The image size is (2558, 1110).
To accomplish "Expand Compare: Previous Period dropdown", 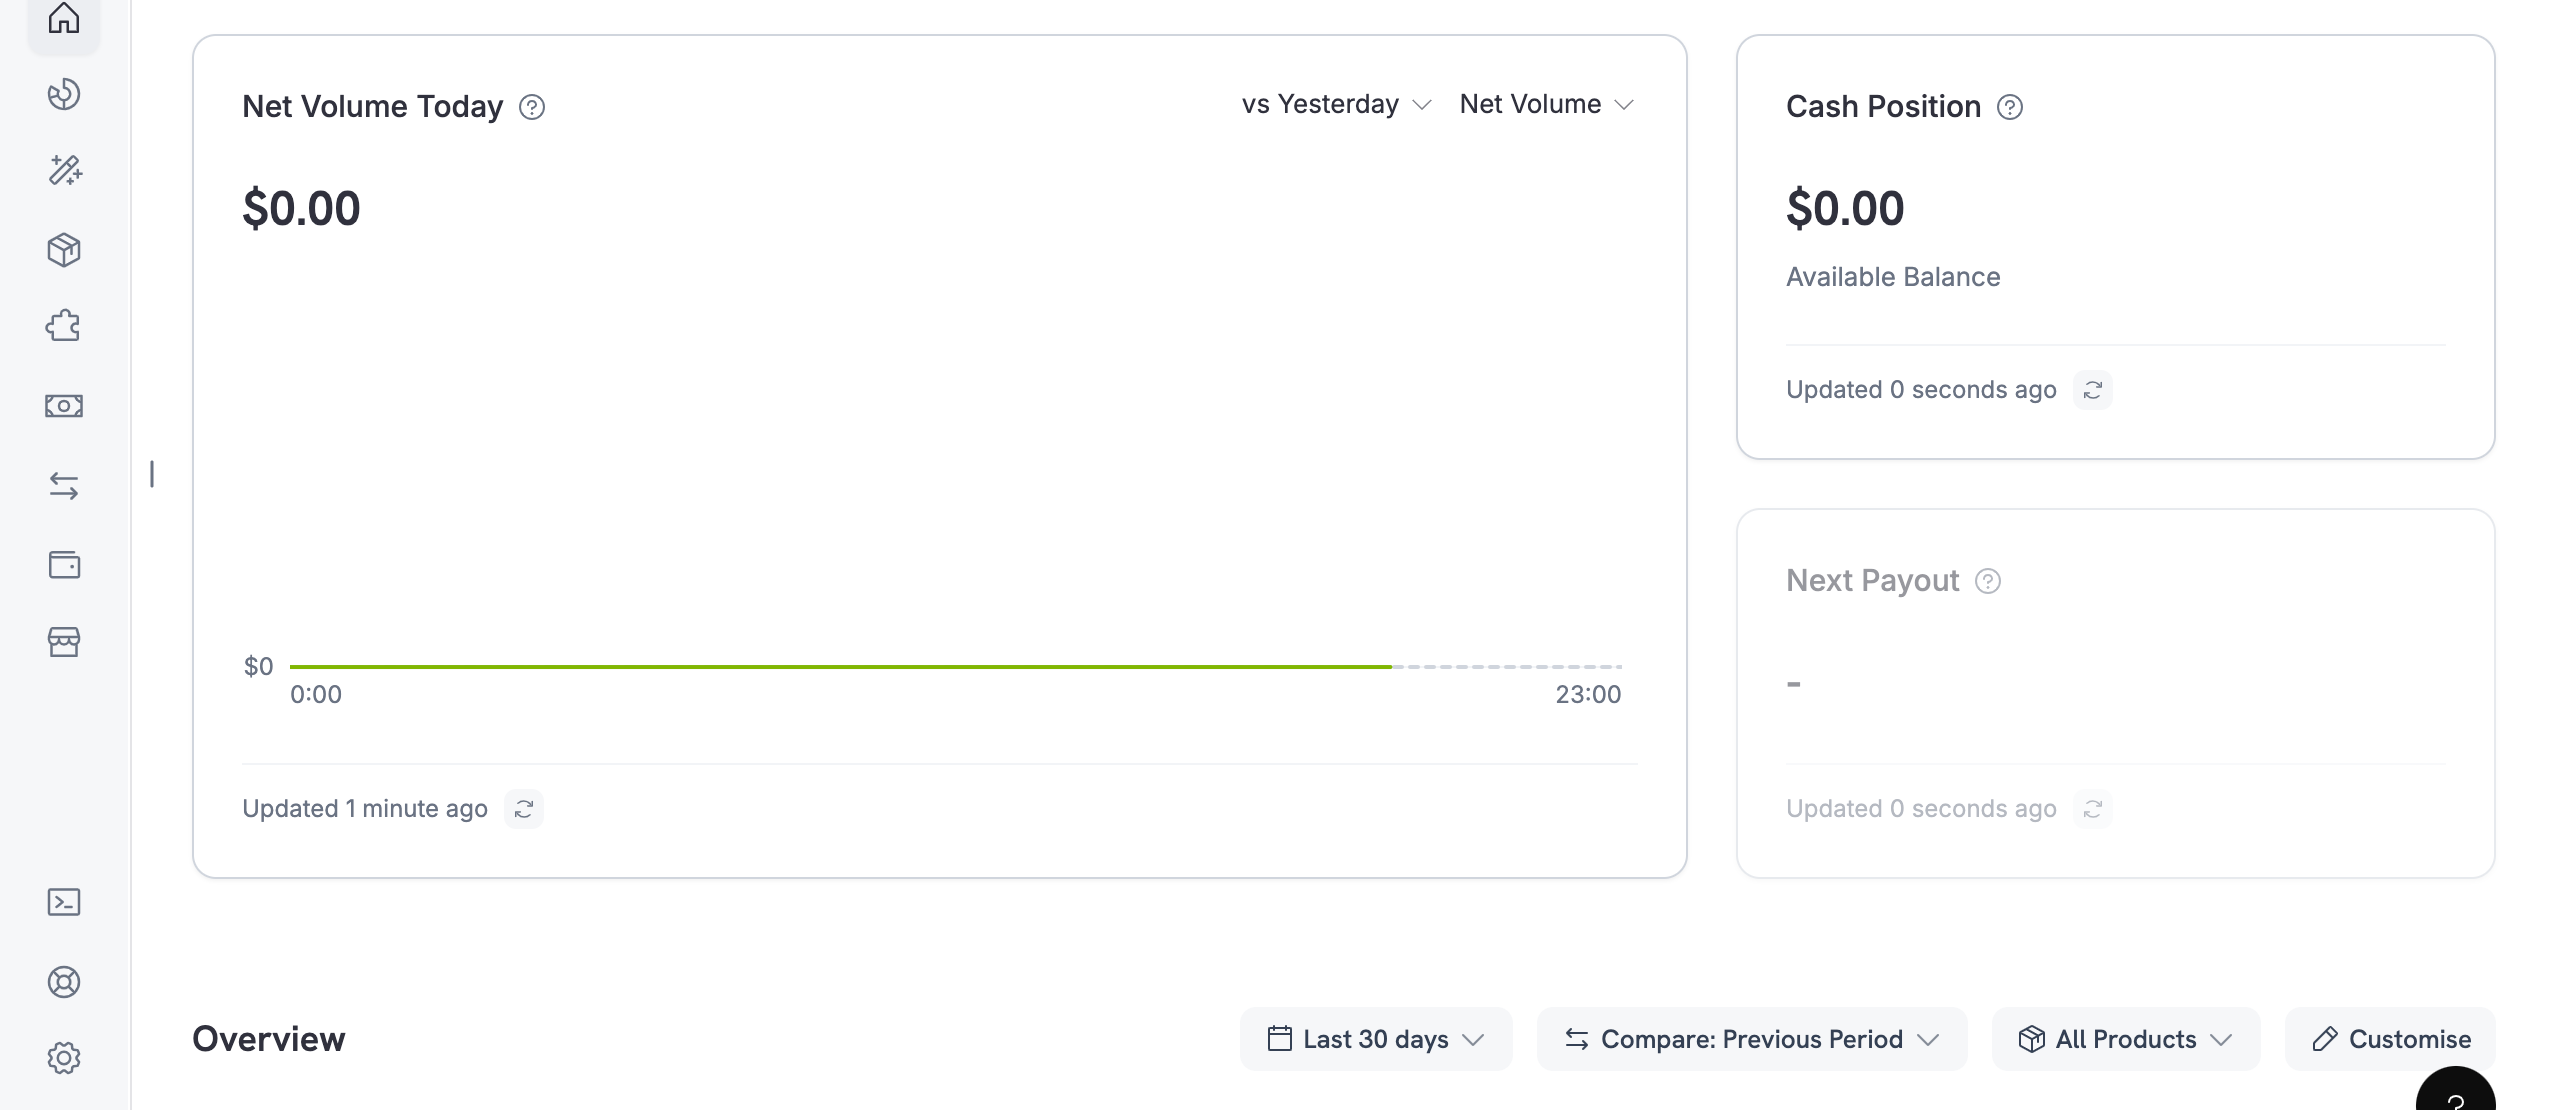I will click(x=1752, y=1039).
